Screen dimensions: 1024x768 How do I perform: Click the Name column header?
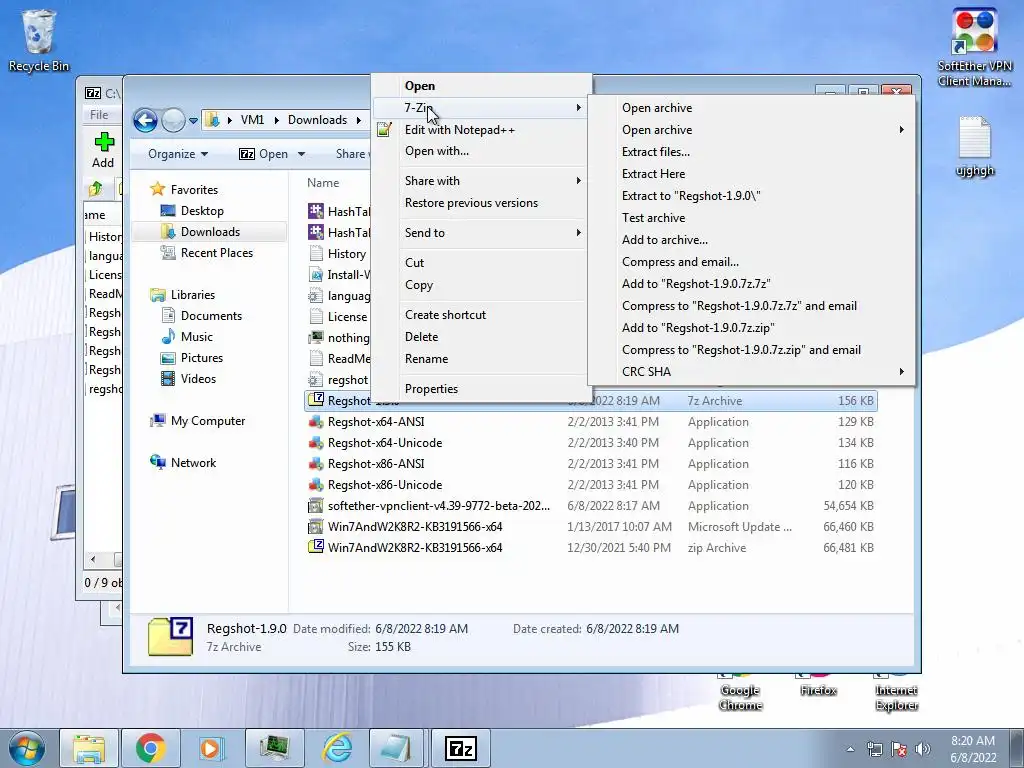323,183
